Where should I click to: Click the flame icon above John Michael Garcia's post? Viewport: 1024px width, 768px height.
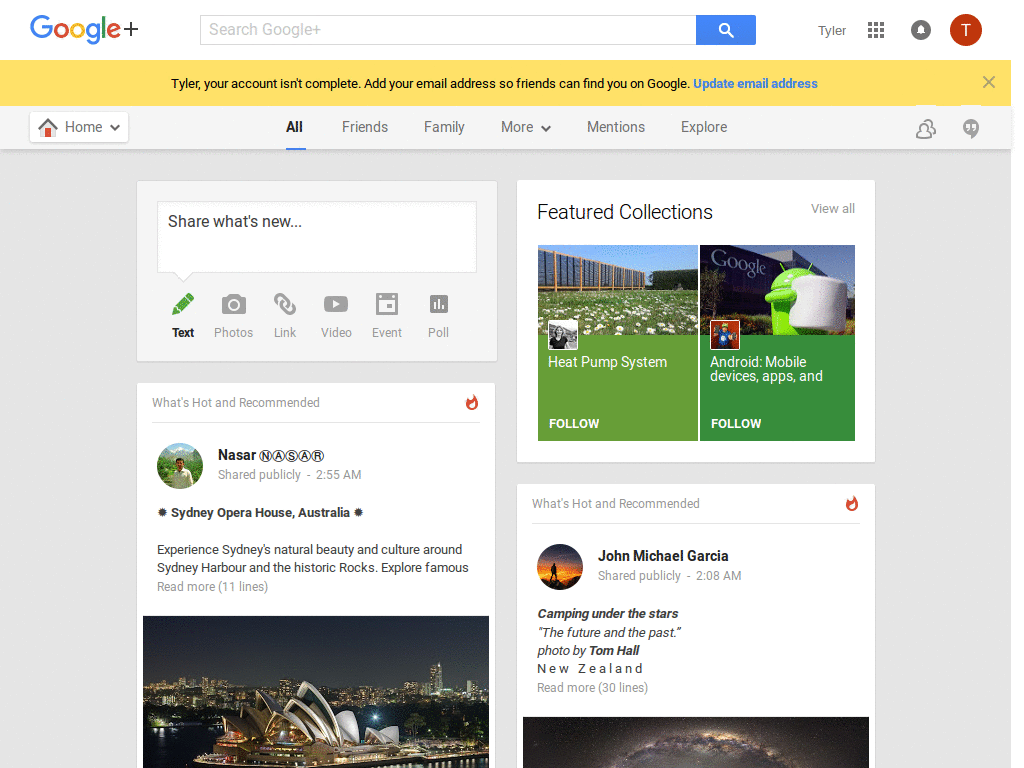coord(852,504)
